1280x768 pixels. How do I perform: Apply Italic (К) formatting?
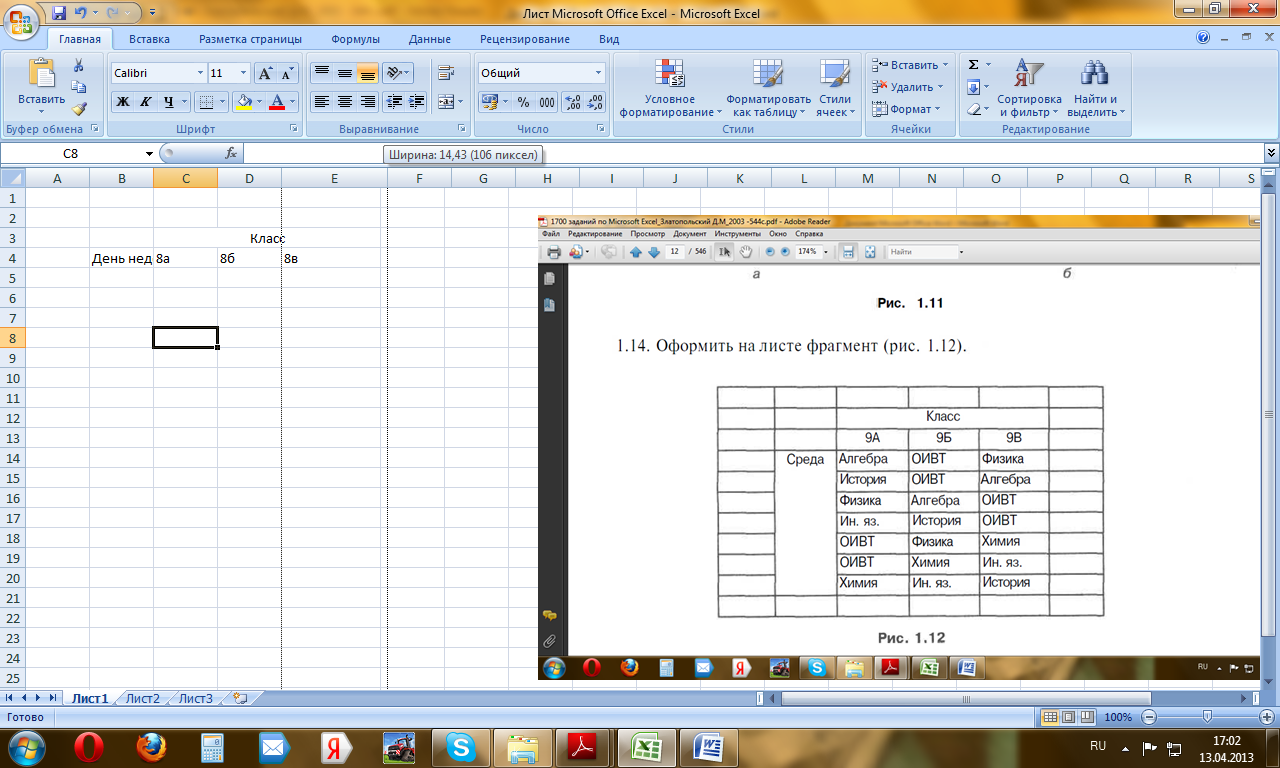tap(145, 102)
